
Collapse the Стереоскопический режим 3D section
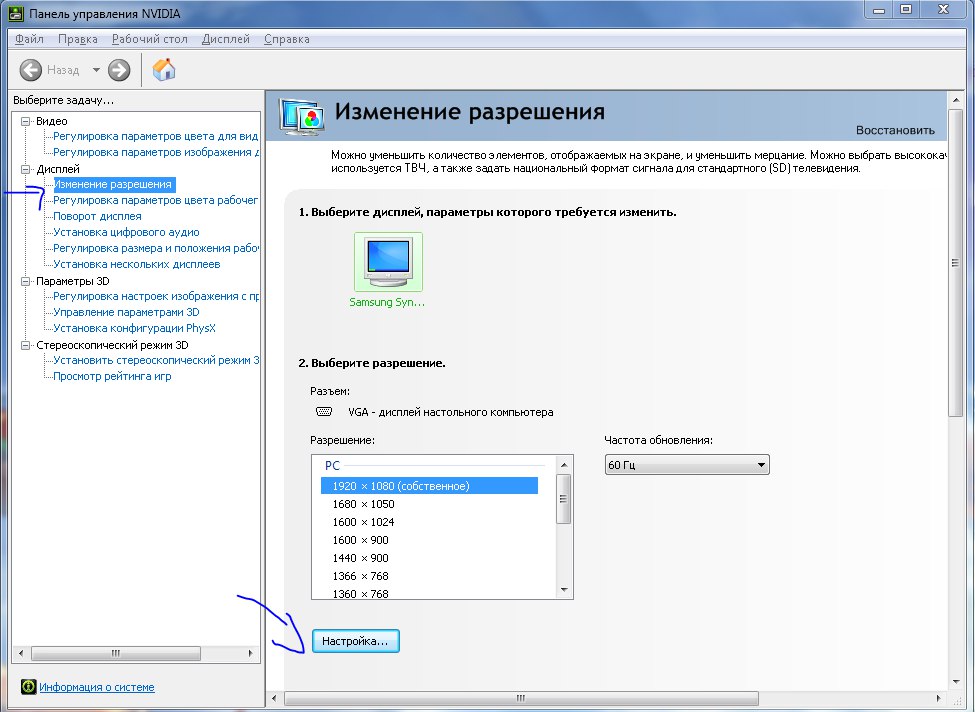pyautogui.click(x=27, y=345)
